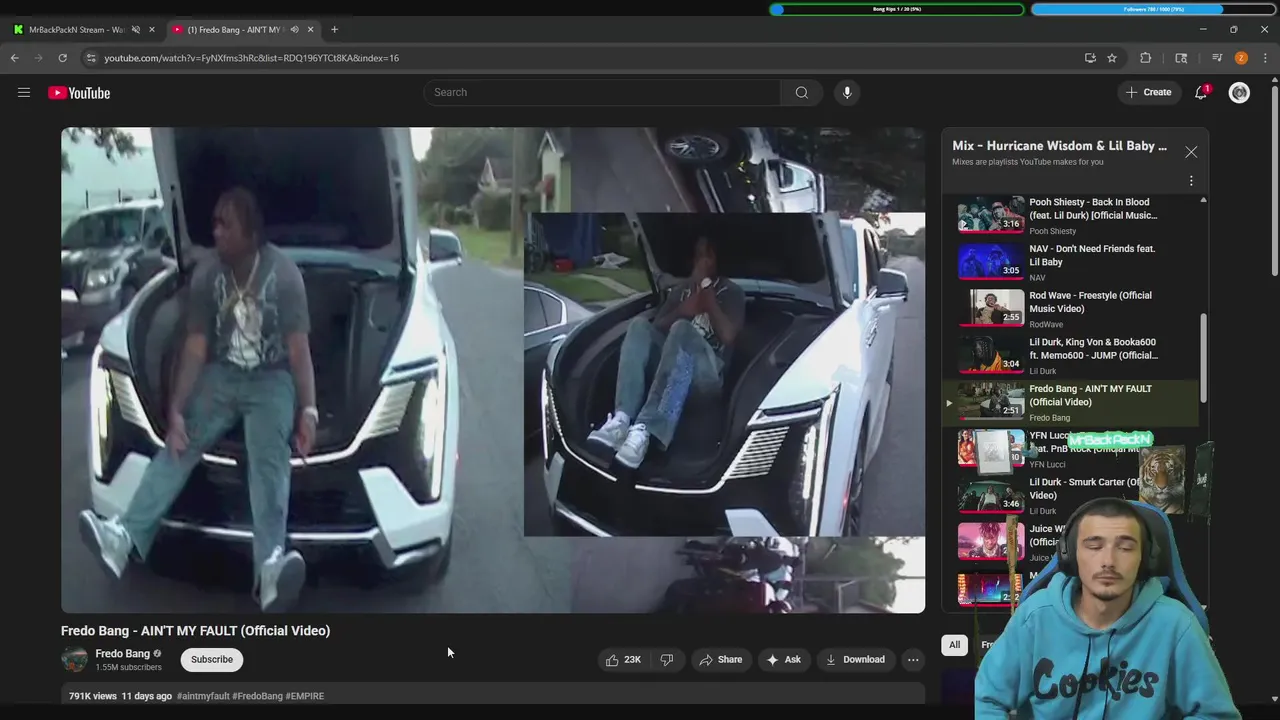This screenshot has height=720, width=1280.
Task: Click the YouTube search input field
Action: (x=602, y=92)
